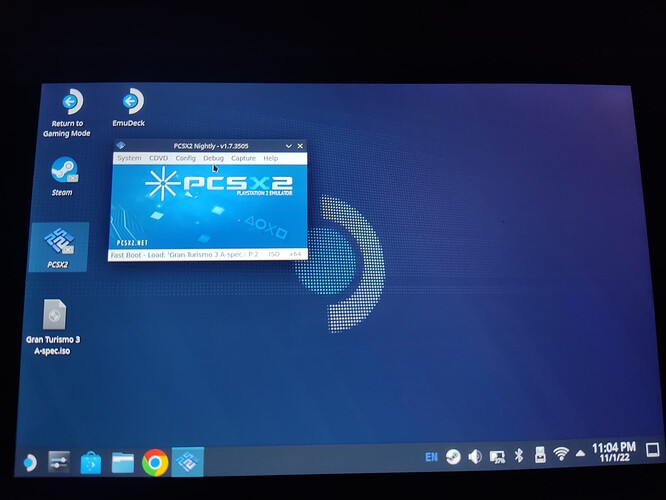Click the Steam desktop shortcut

pyautogui.click(x=62, y=174)
